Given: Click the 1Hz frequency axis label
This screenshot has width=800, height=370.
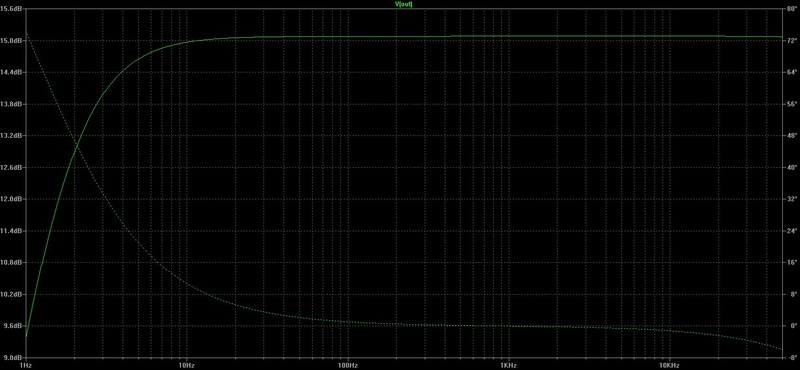Looking at the screenshot, I should point(26,366).
